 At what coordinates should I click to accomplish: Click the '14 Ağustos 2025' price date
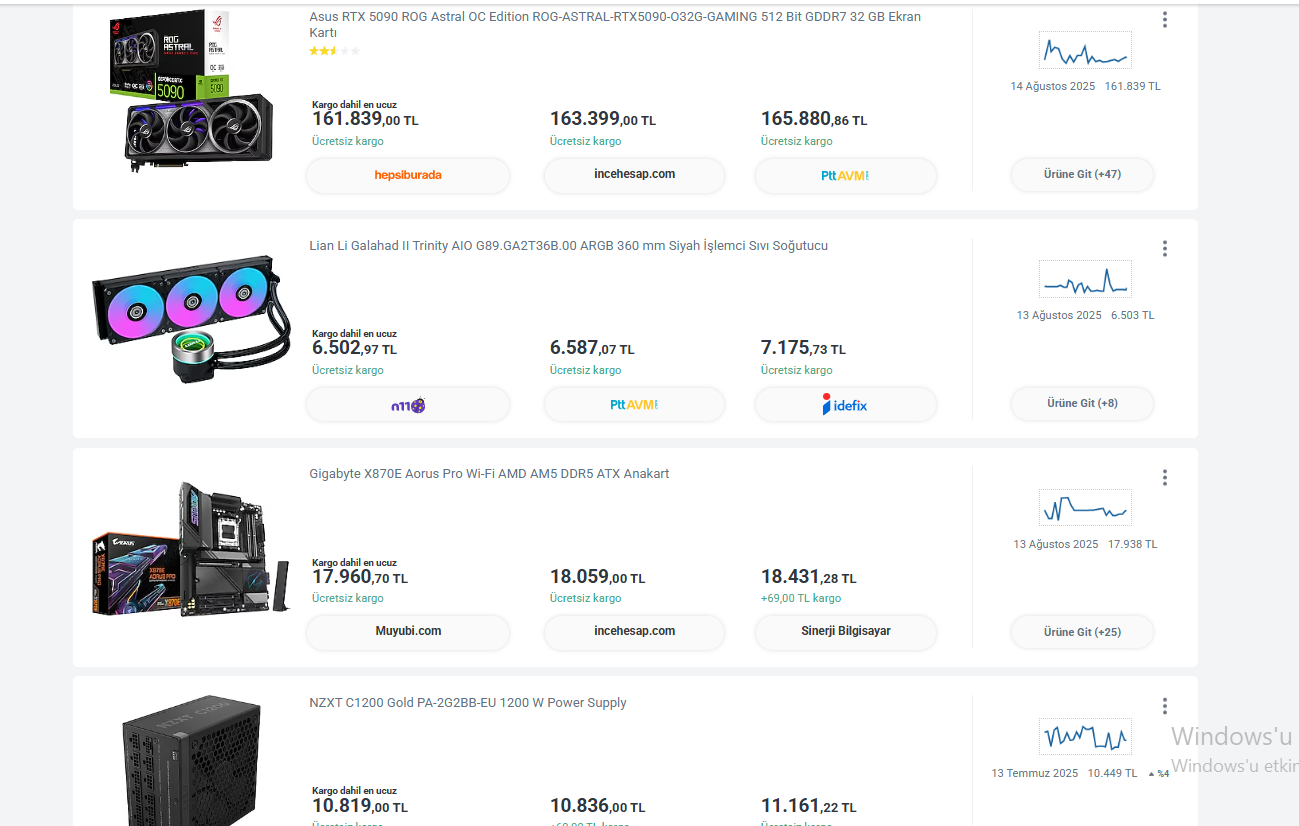coord(1053,87)
